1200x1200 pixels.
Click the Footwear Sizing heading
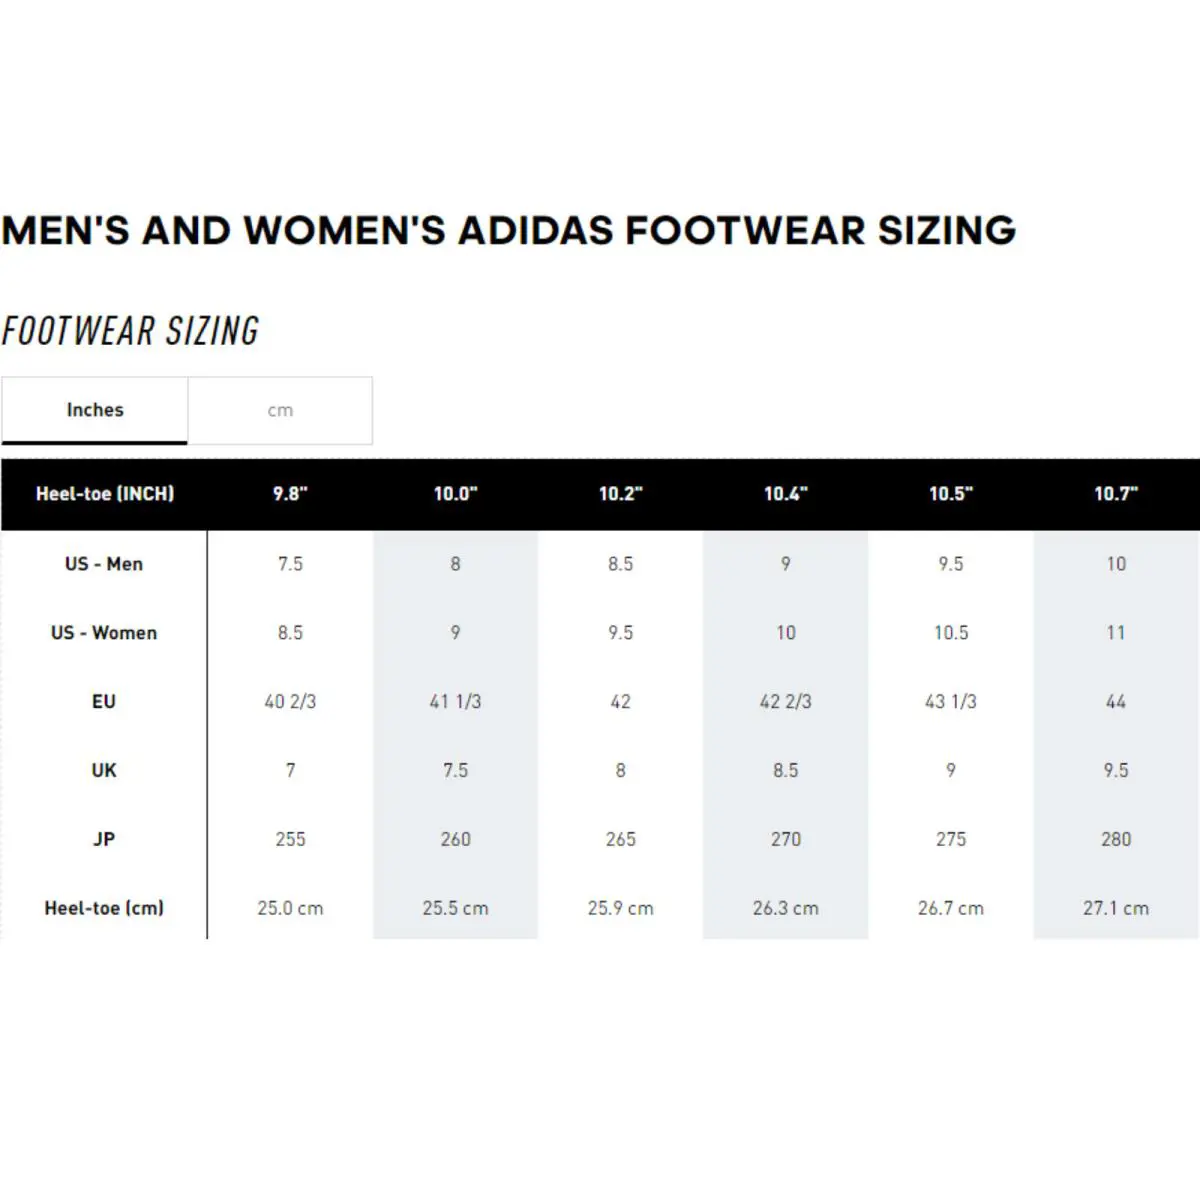(x=130, y=331)
